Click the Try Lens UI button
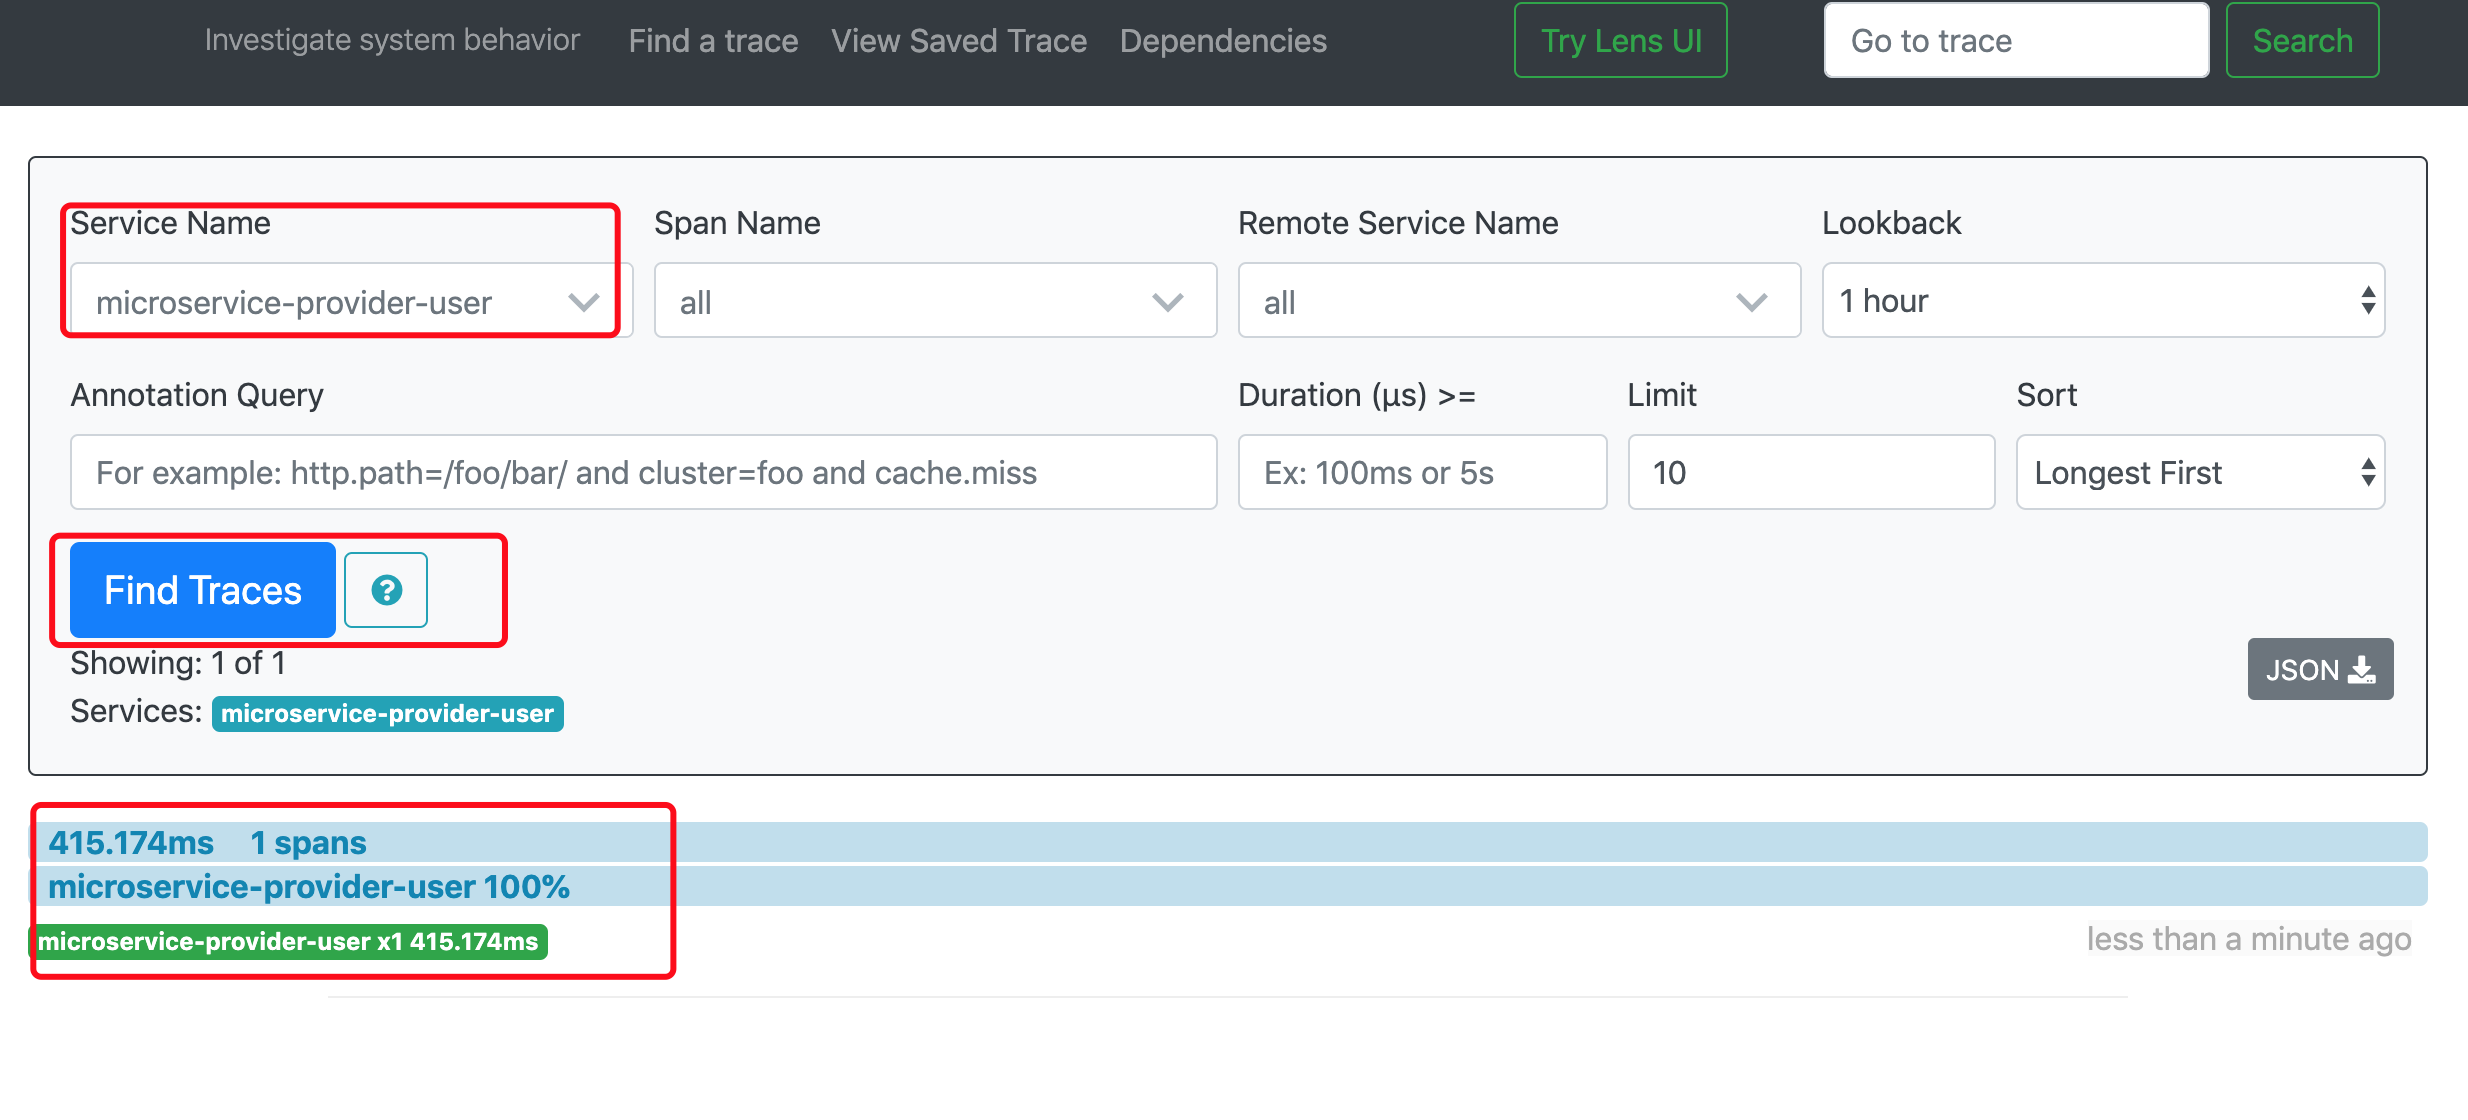Screen dimensions: 2468x1120 pyautogui.click(x=1620, y=41)
